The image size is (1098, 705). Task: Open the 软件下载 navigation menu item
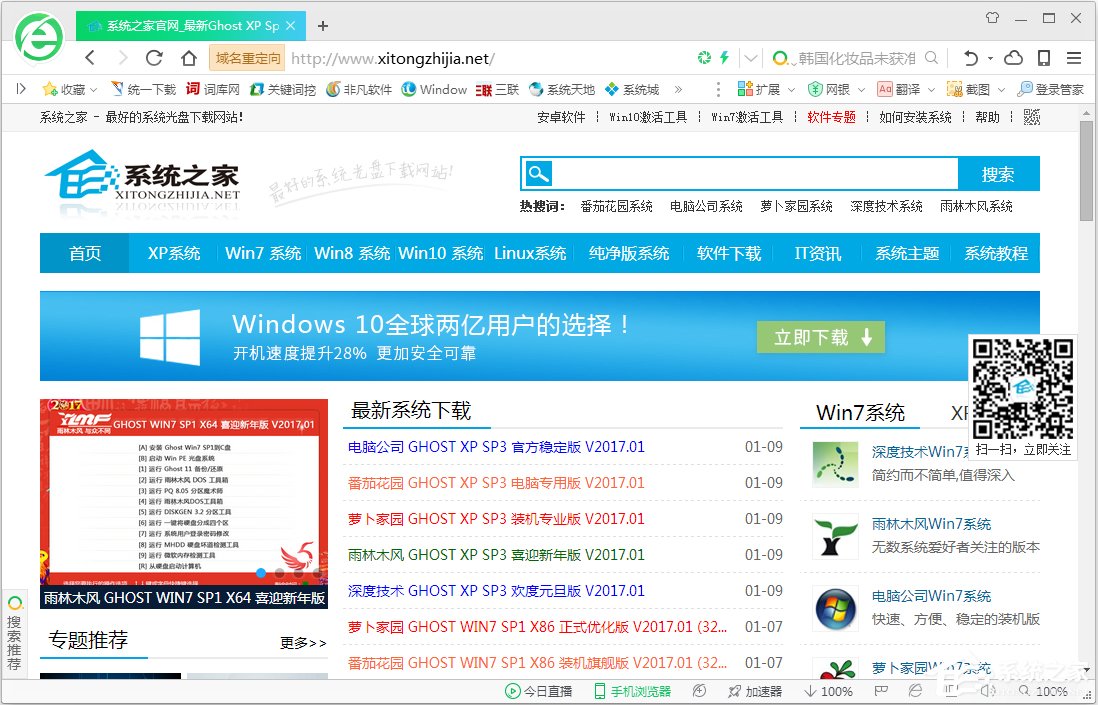pyautogui.click(x=728, y=253)
